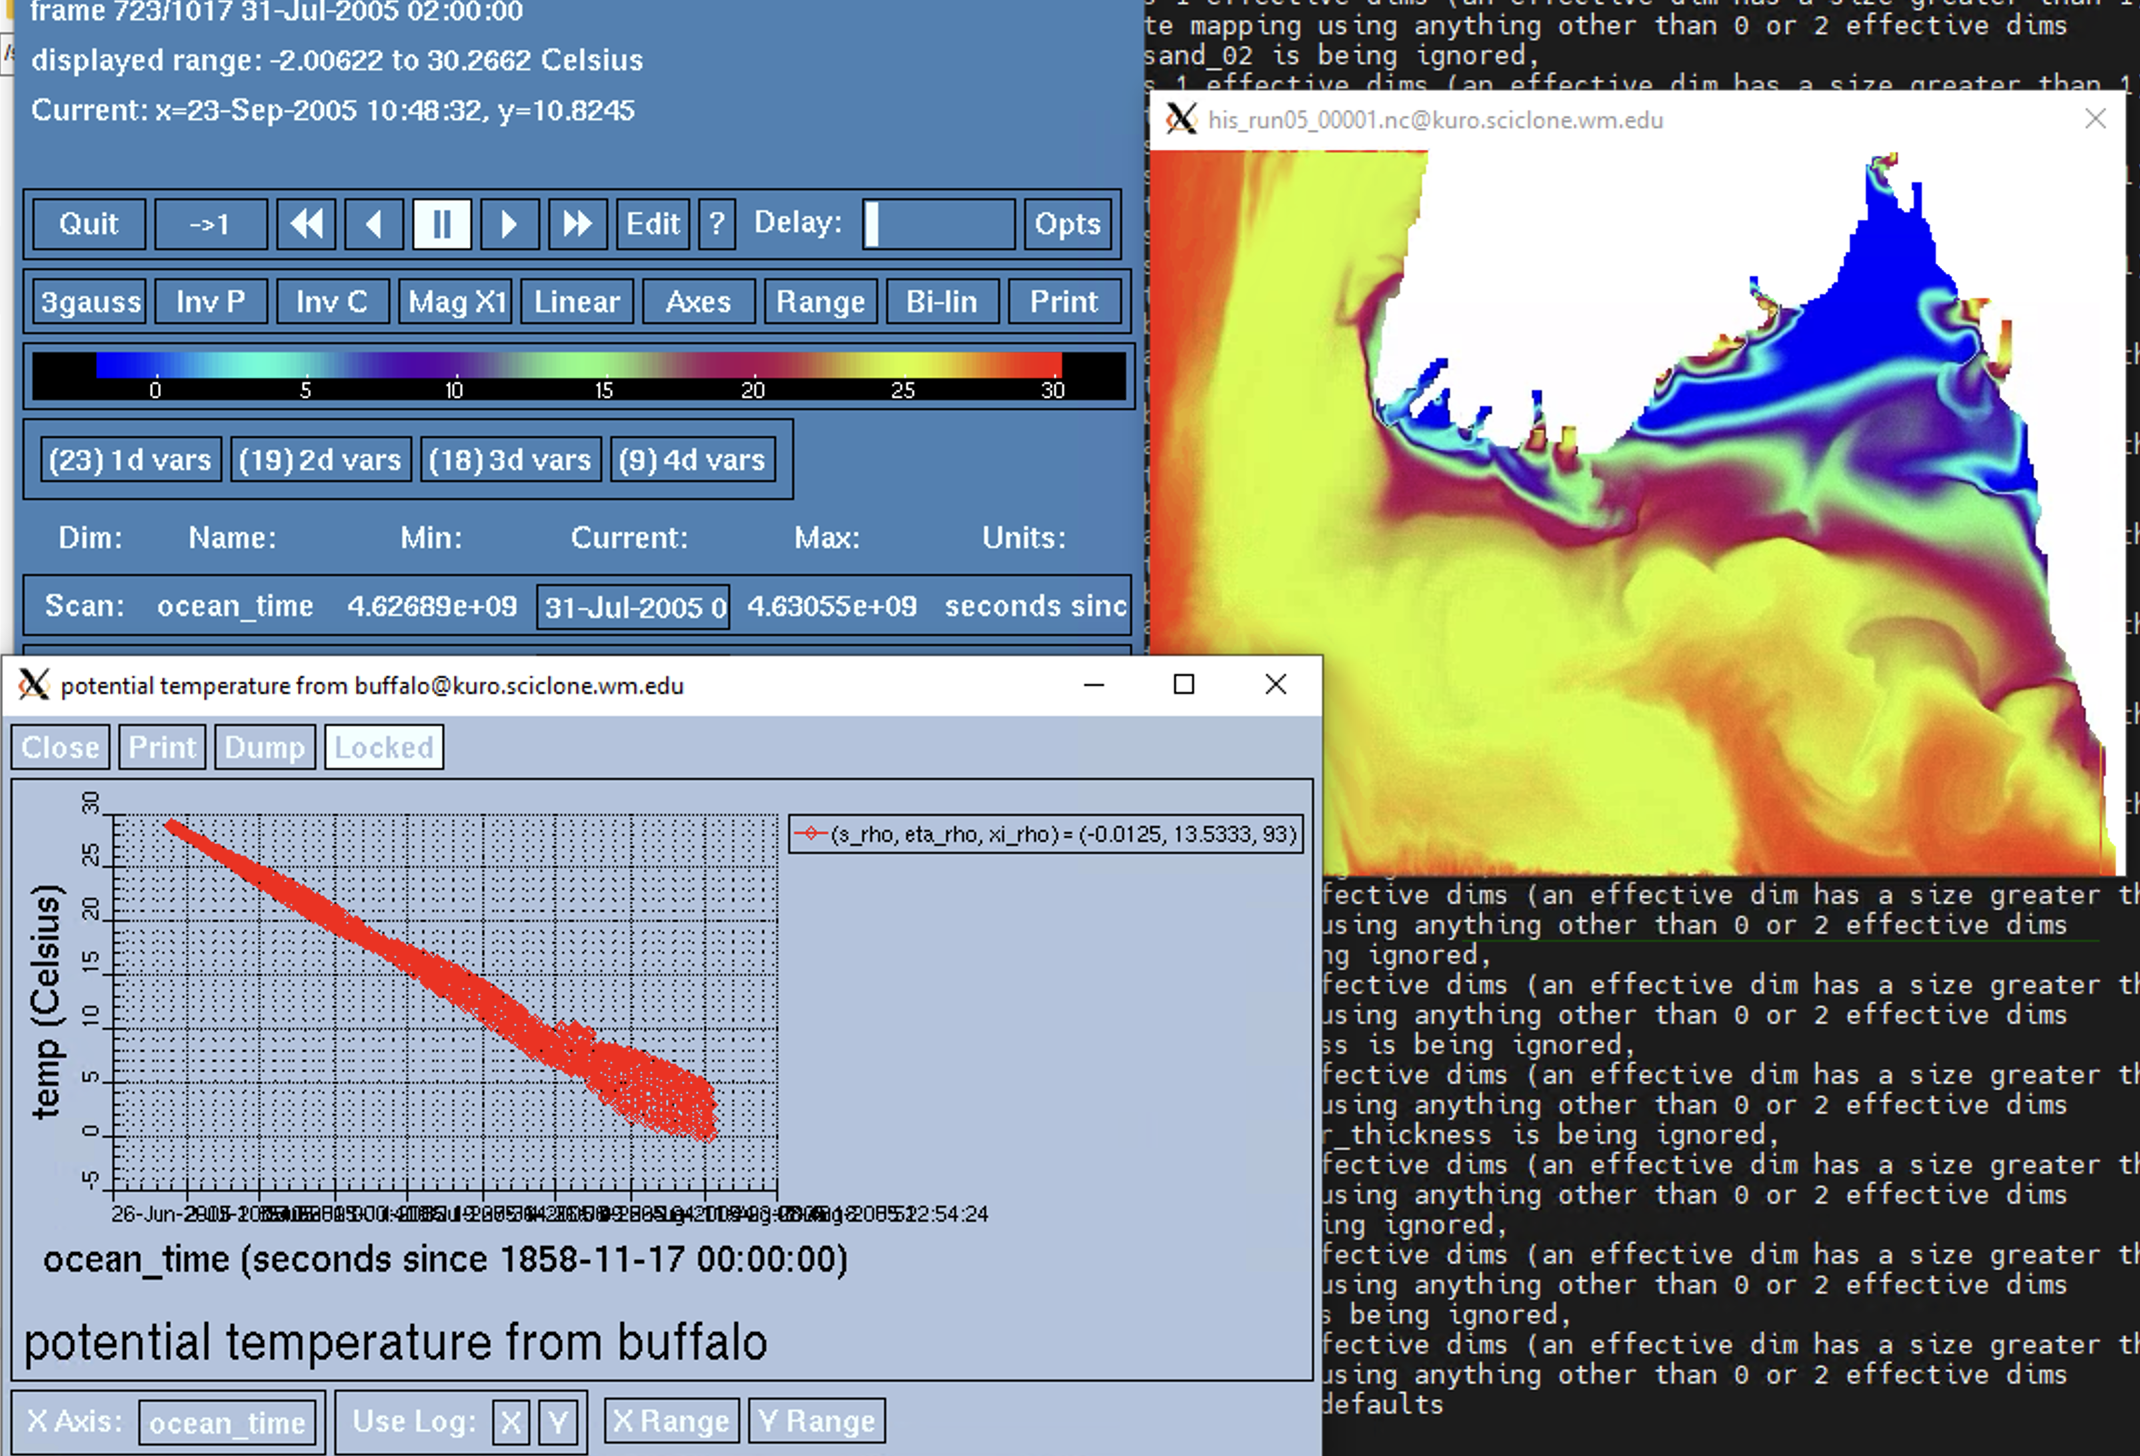This screenshot has height=1456, width=2140.
Task: Click the Dump button in the plot window
Action: (x=265, y=747)
